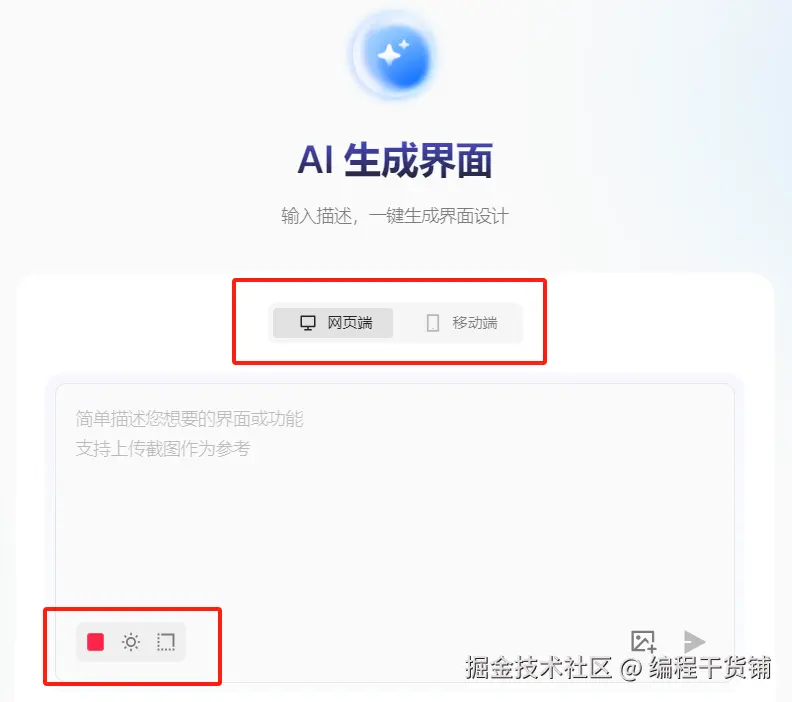Click the placeholder line 简单描述您想要的界面或功能

point(189,419)
